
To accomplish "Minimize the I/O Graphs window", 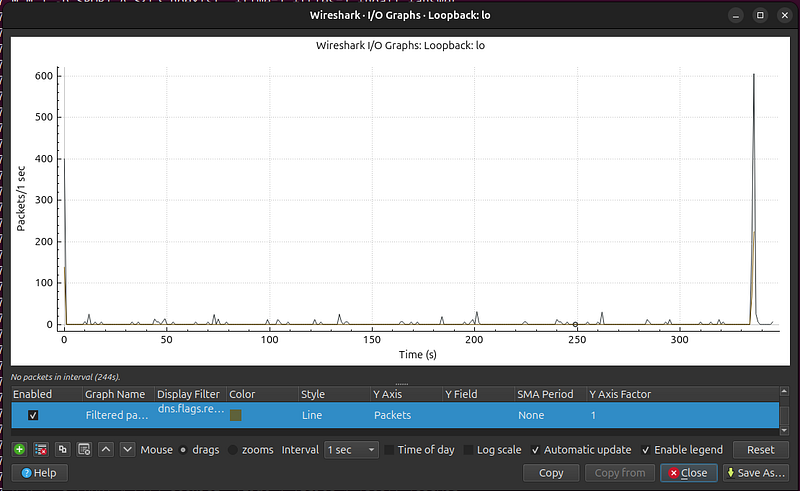I will [736, 15].
